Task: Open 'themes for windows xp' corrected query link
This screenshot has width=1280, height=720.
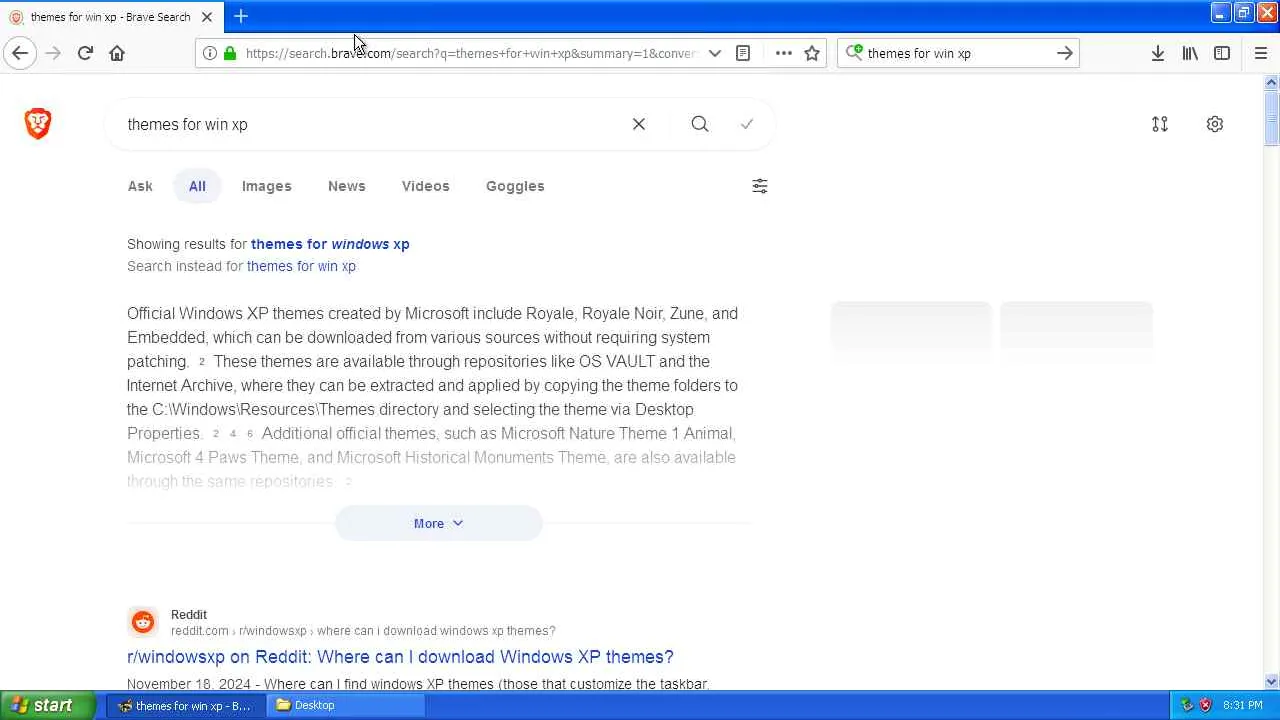Action: click(330, 244)
